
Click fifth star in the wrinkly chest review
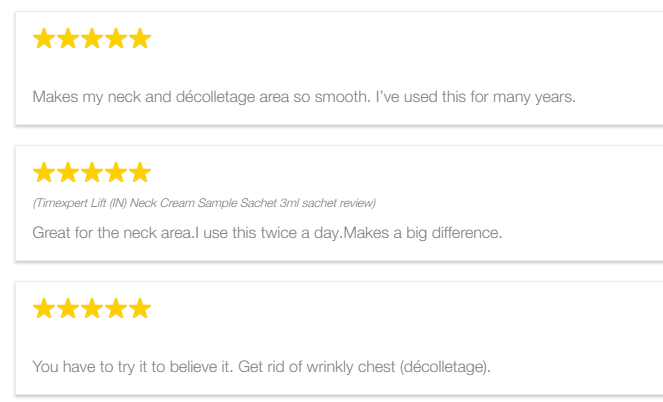[140, 308]
